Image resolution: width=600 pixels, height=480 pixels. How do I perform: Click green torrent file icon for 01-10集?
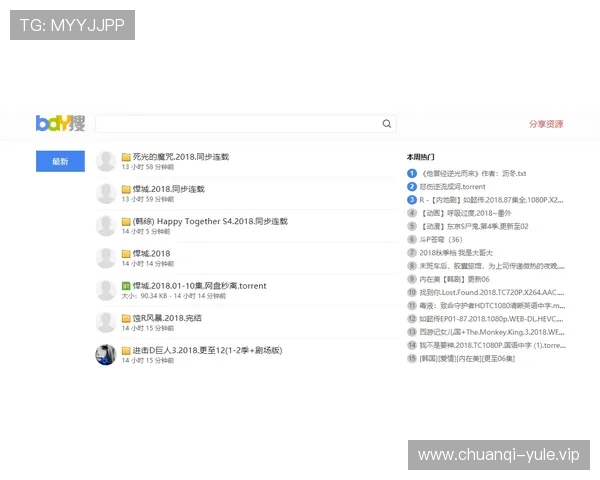click(x=126, y=286)
